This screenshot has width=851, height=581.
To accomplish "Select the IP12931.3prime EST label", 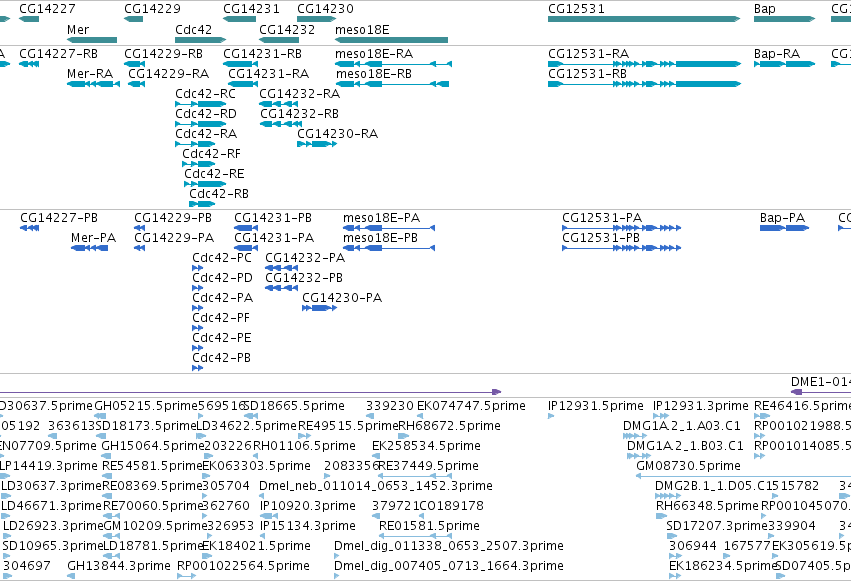I will (701, 406).
